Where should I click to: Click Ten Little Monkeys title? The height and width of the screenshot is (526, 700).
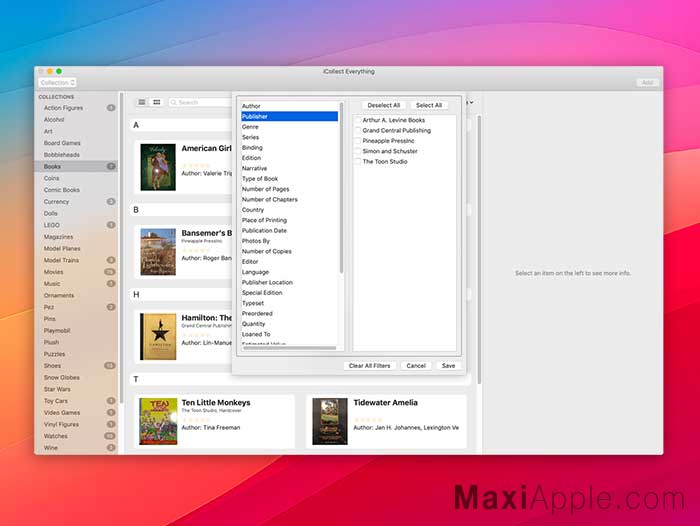click(x=216, y=402)
